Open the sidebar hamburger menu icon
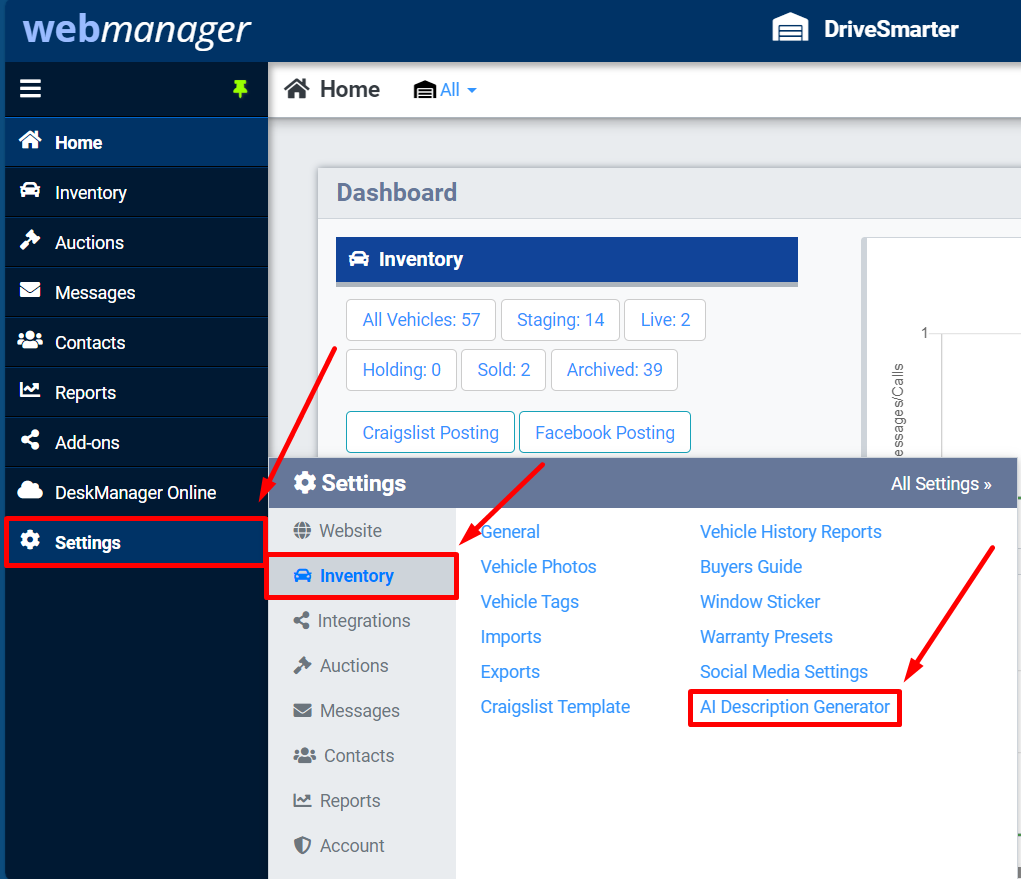Image resolution: width=1021 pixels, height=879 pixels. 30,89
